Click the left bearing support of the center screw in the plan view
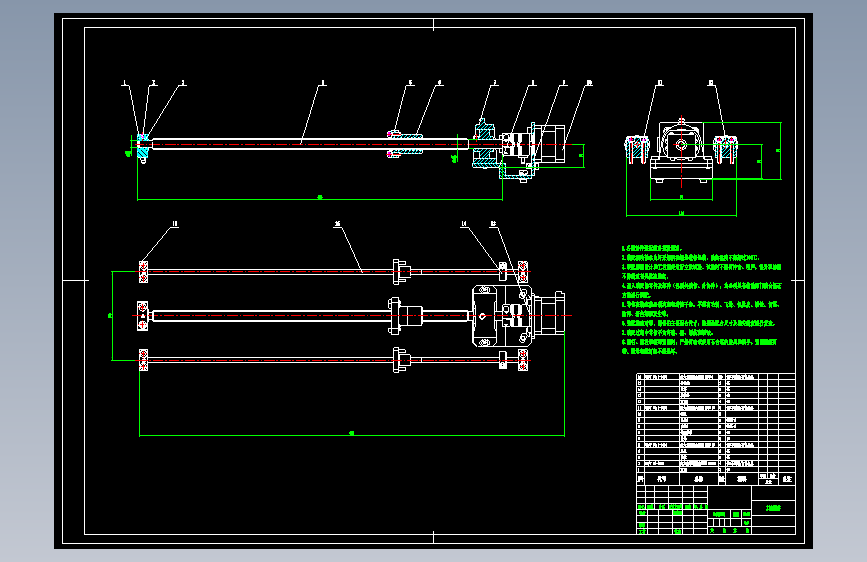The width and height of the screenshot is (867, 562). coord(143,316)
